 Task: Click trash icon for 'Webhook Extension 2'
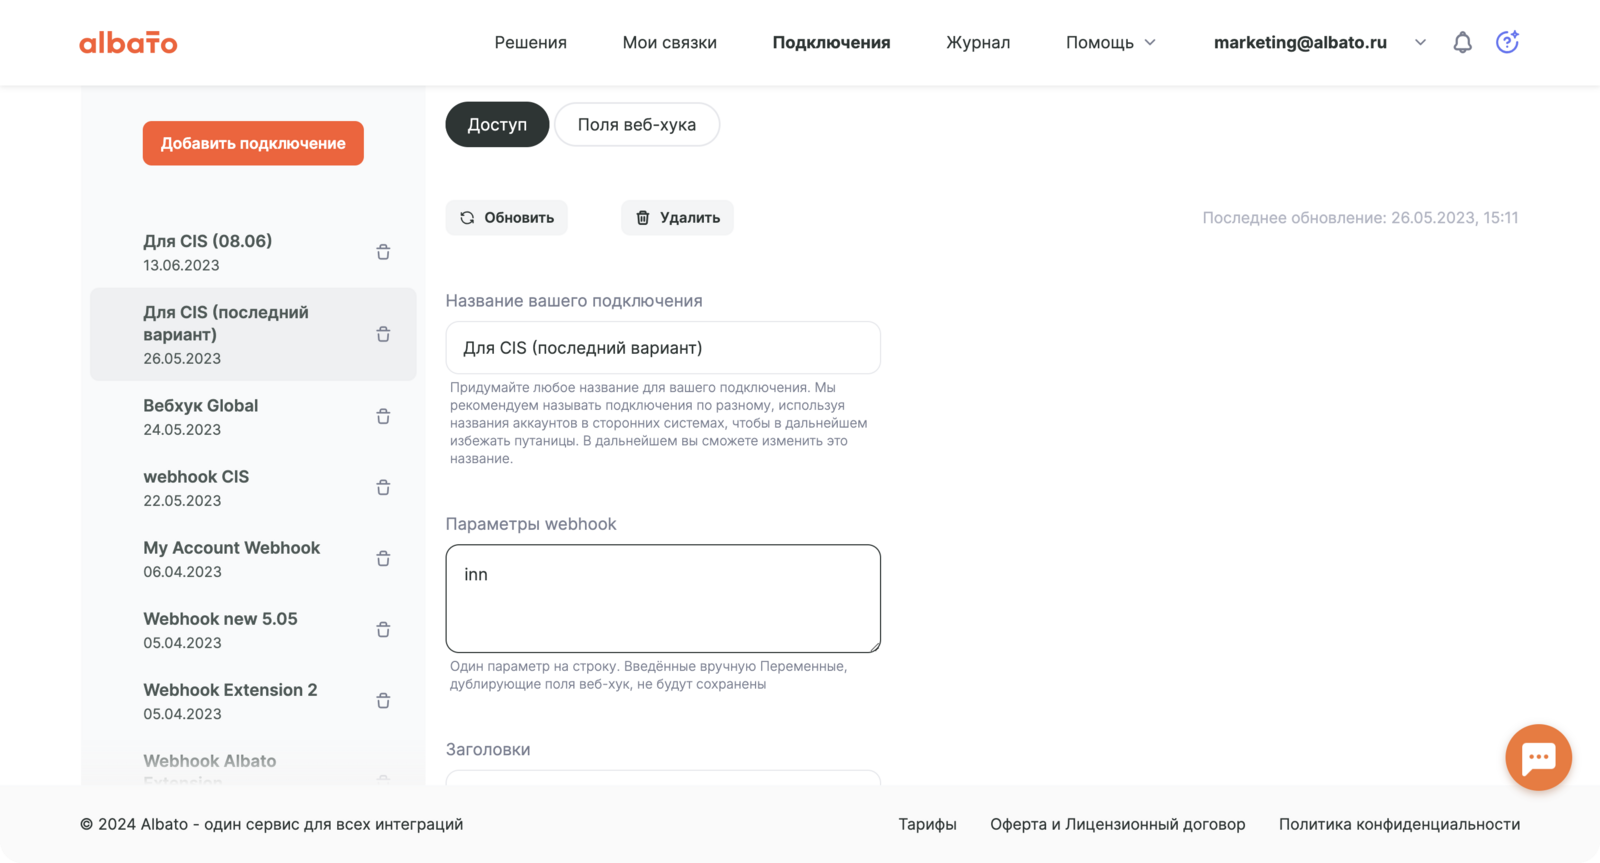(x=383, y=700)
